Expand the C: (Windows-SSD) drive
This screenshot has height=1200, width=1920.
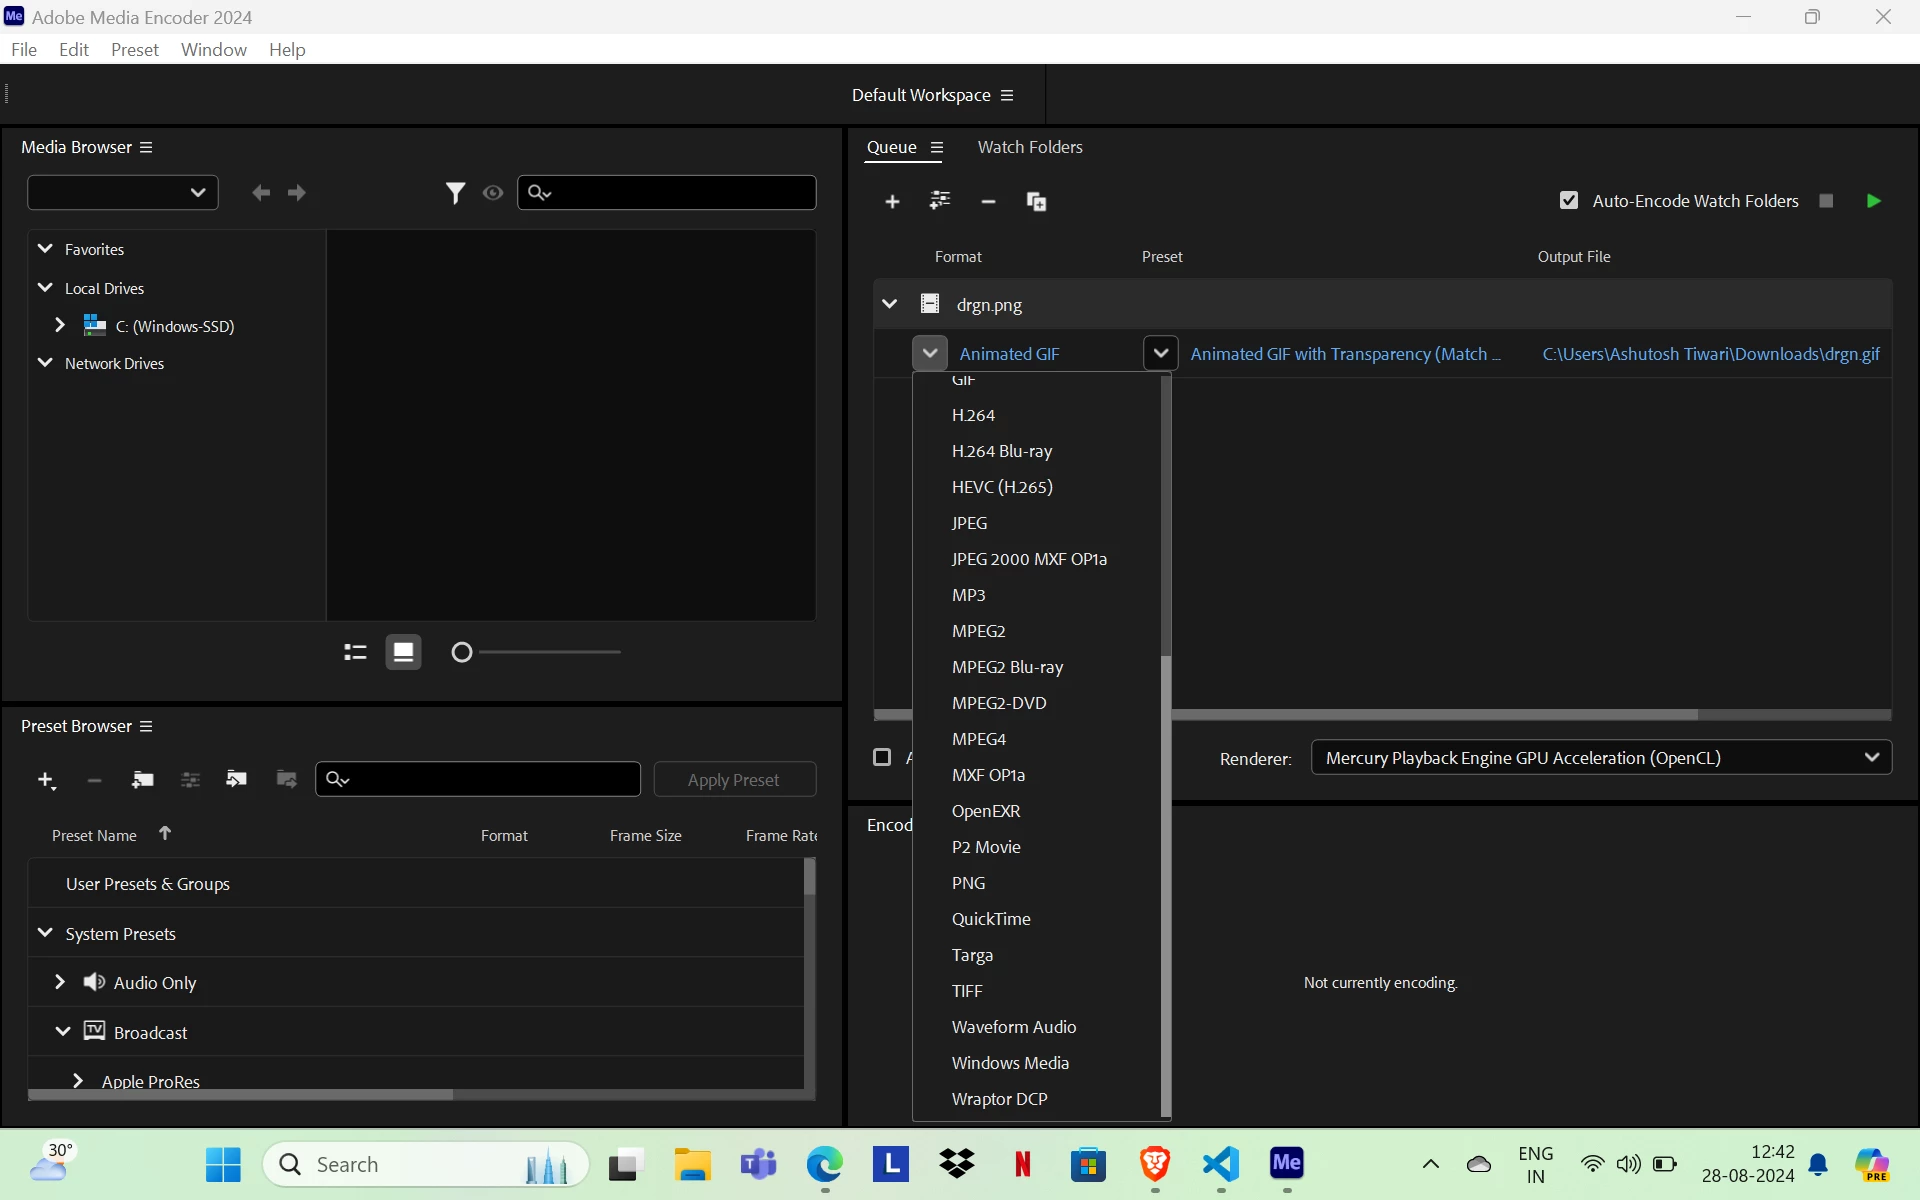[x=60, y=325]
